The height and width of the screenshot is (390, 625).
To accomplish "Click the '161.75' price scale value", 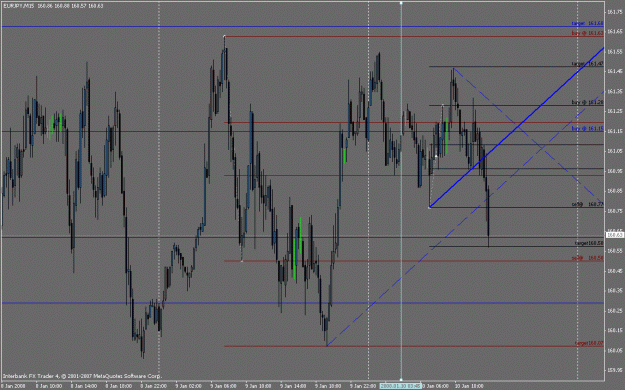I will 614,12.
